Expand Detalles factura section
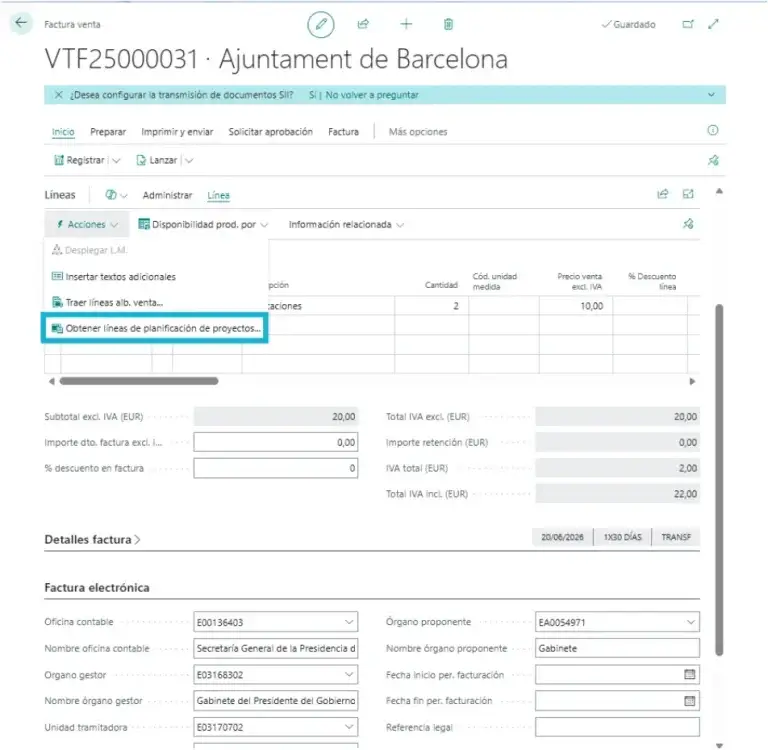 click(92, 539)
